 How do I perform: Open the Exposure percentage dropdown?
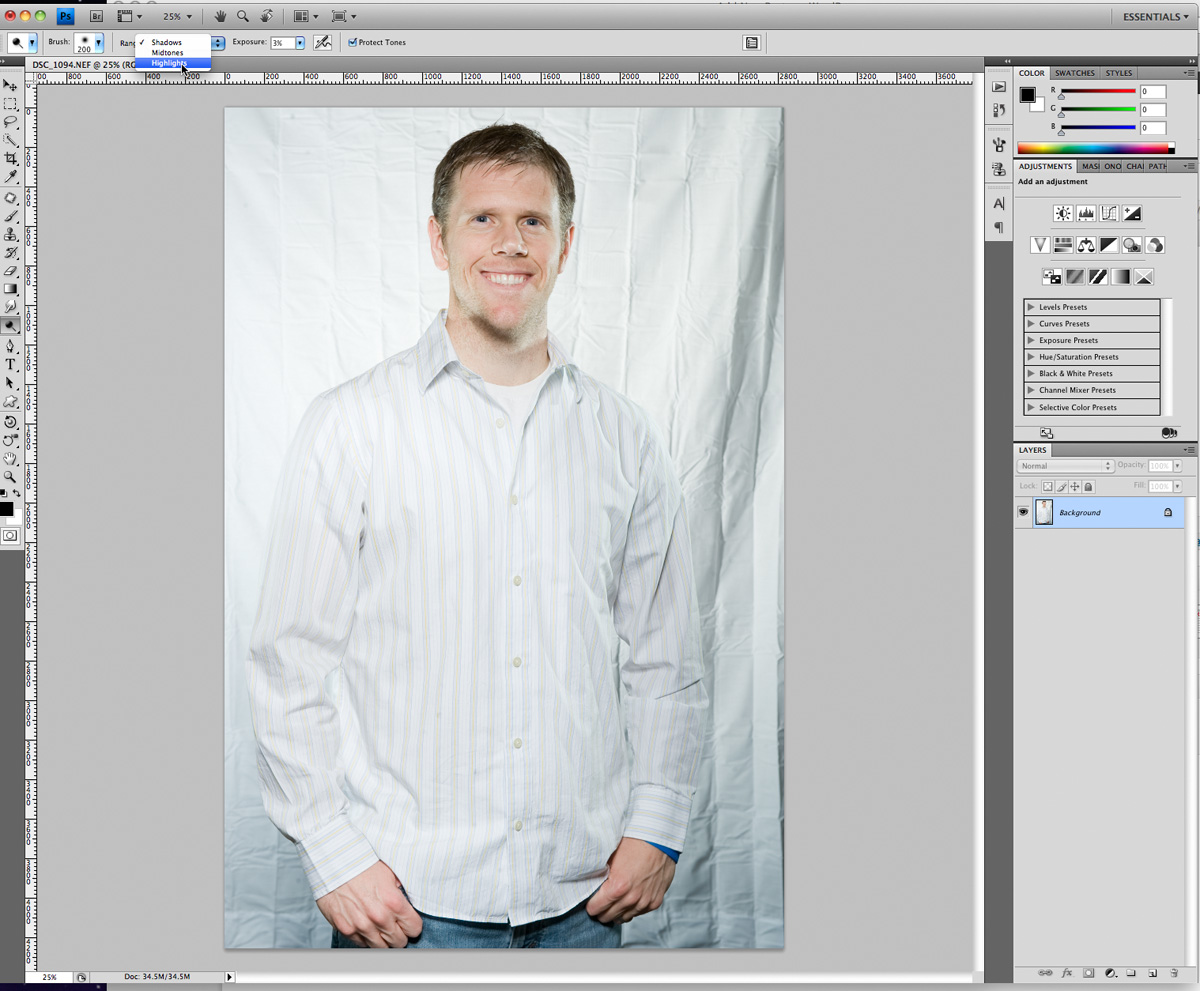pyautogui.click(x=299, y=43)
